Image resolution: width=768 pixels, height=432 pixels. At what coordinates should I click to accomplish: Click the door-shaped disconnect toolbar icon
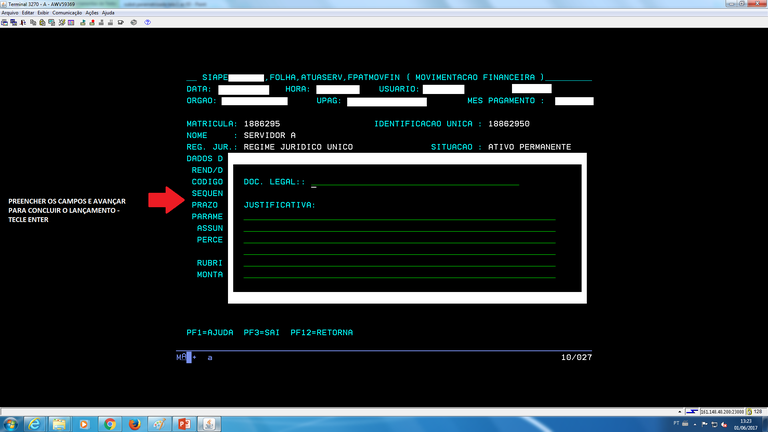point(23,23)
